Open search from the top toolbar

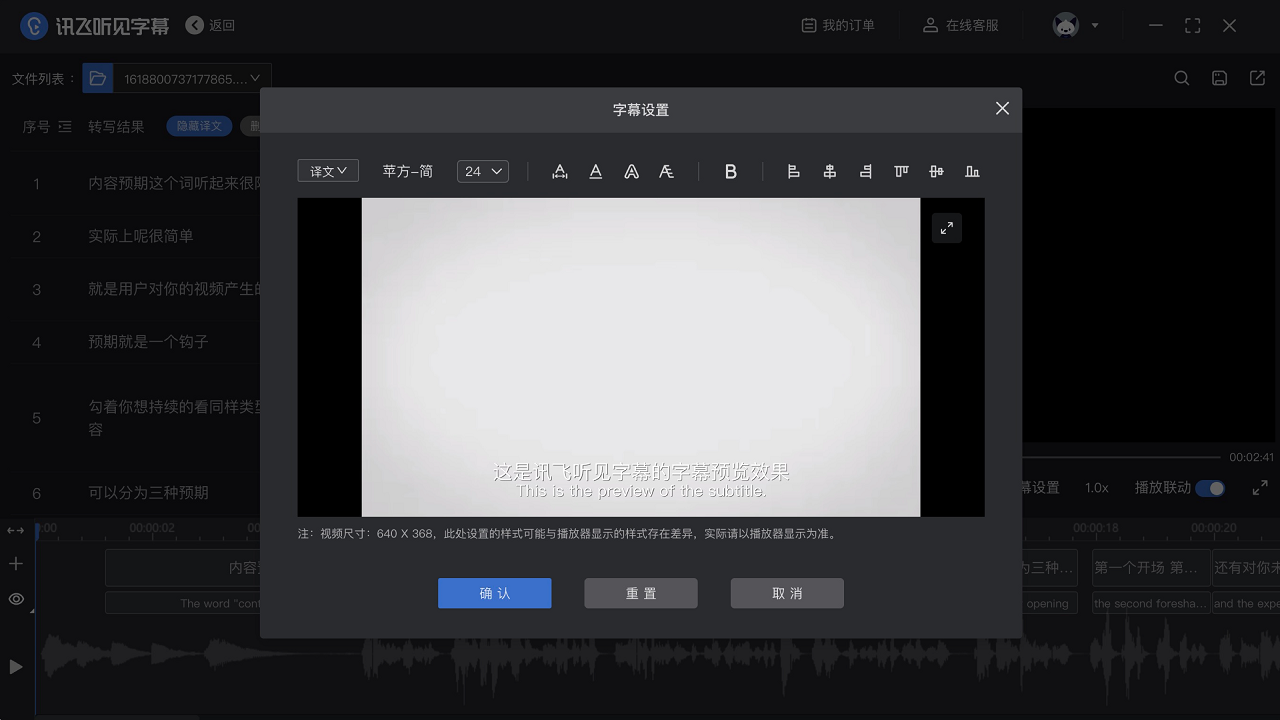tap(1182, 77)
